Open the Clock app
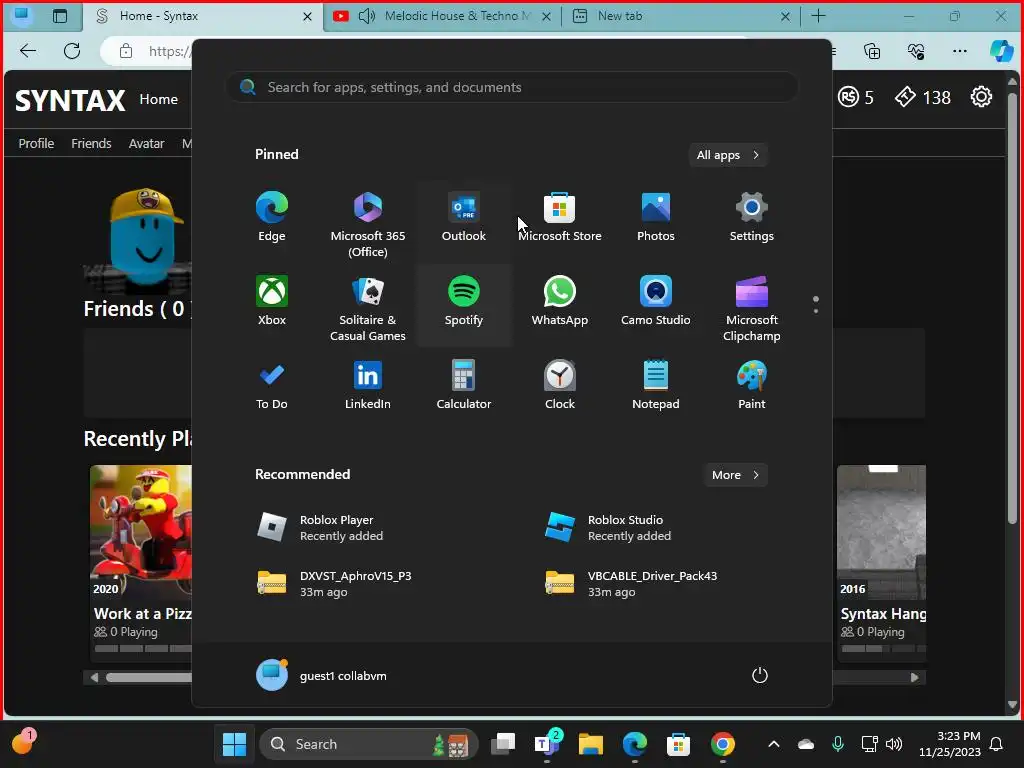Screen dimensions: 1024x768 click(560, 385)
